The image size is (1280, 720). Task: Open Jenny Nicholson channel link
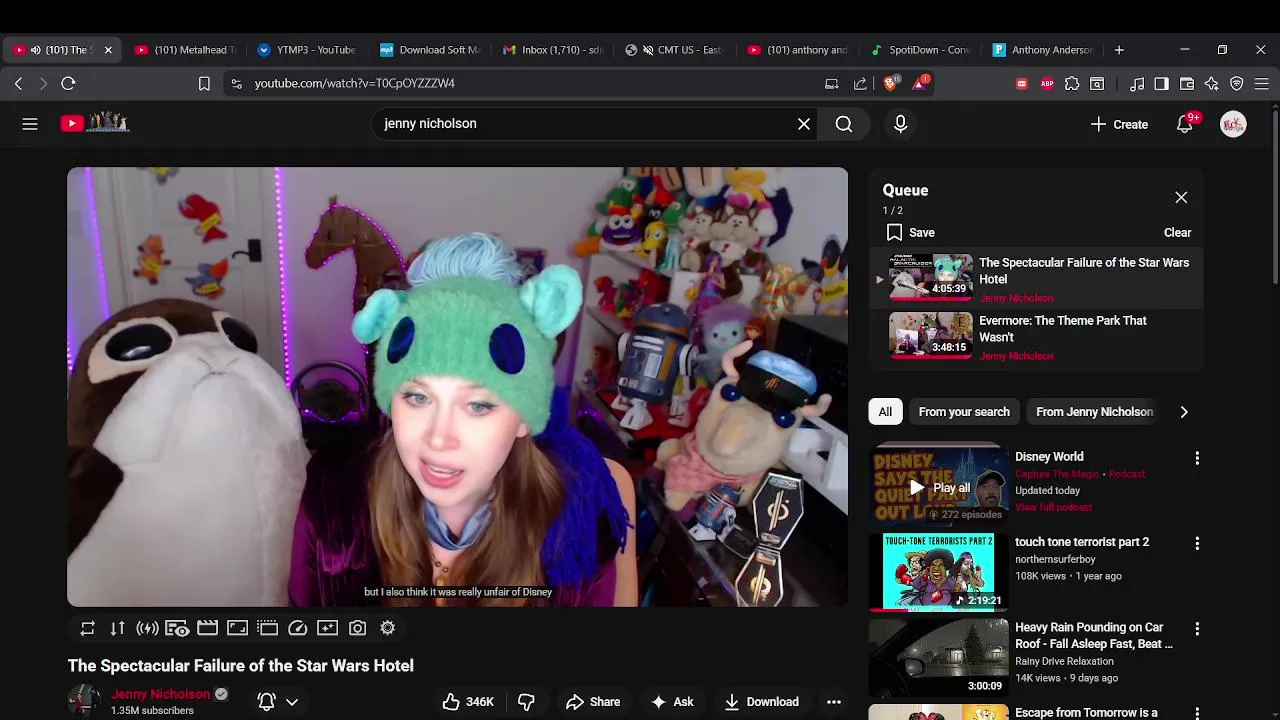[161, 694]
